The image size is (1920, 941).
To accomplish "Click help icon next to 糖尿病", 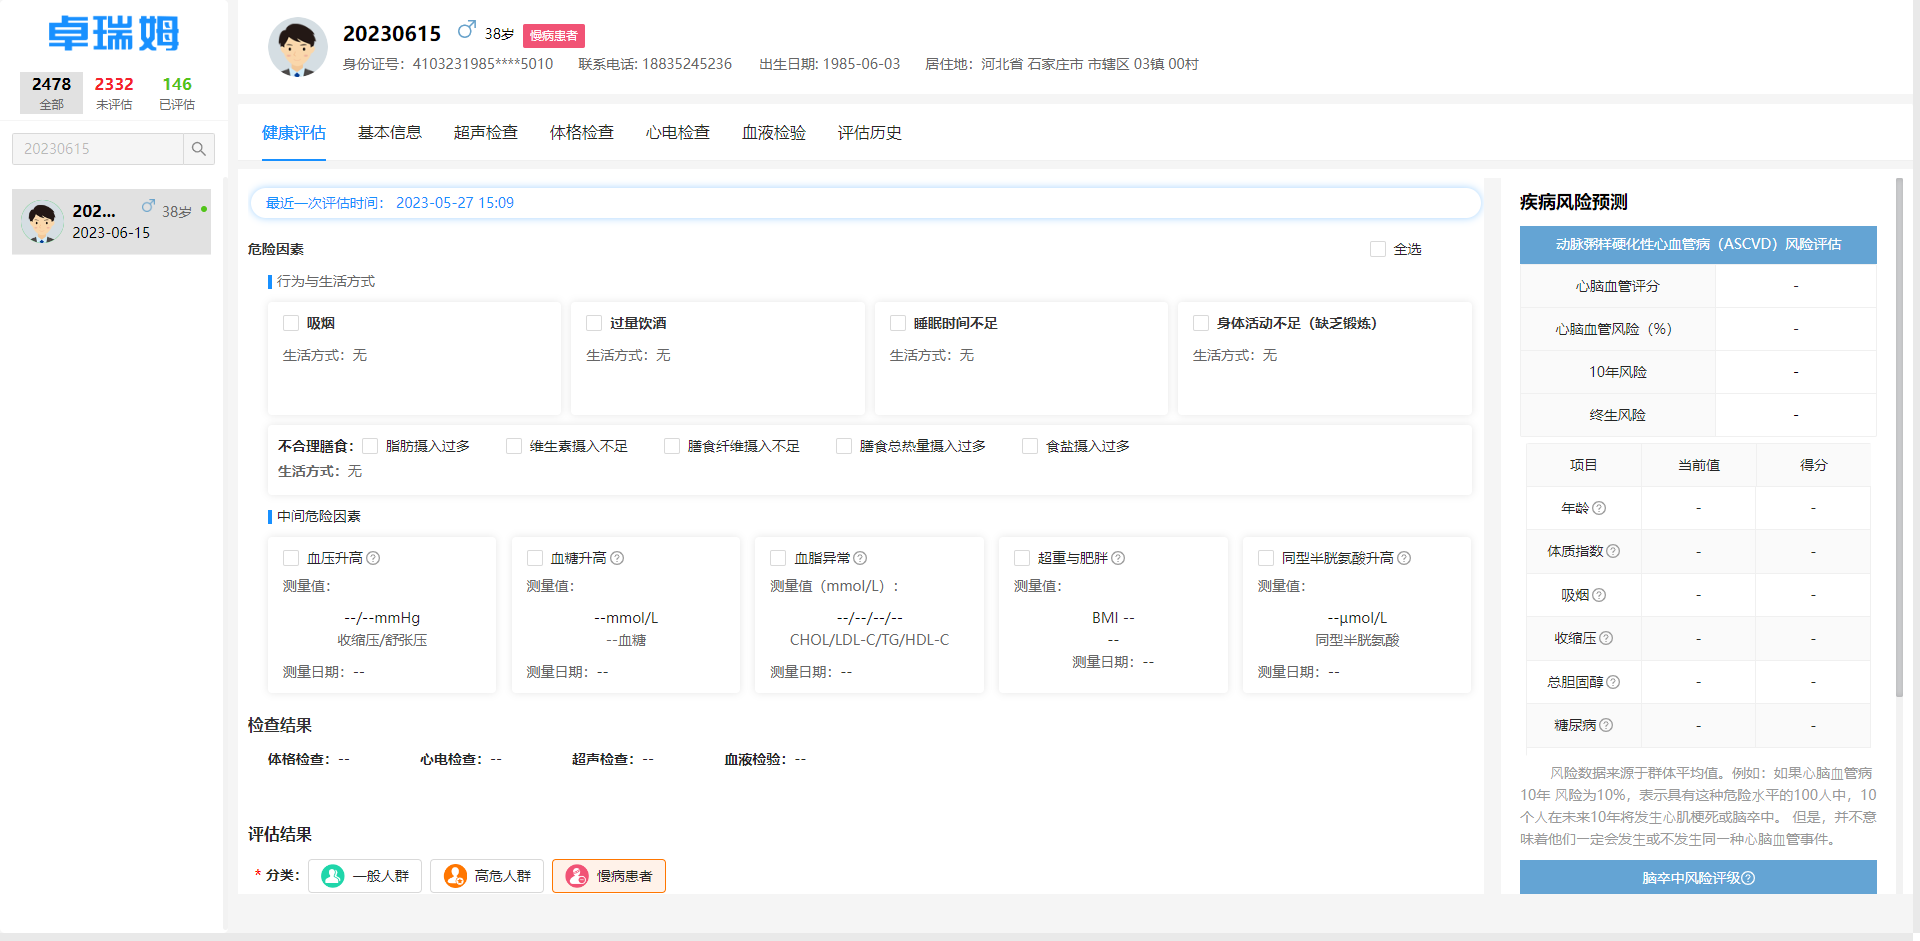I will 1606,725.
